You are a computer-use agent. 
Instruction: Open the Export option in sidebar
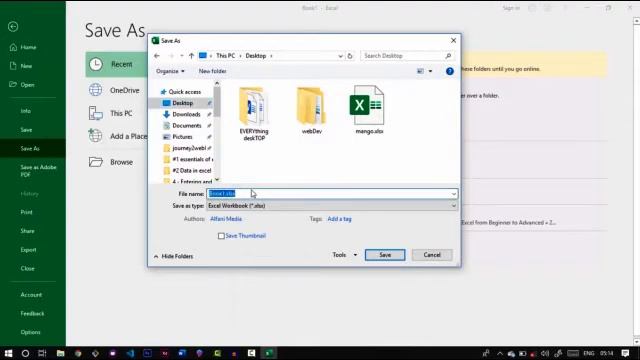(28, 250)
